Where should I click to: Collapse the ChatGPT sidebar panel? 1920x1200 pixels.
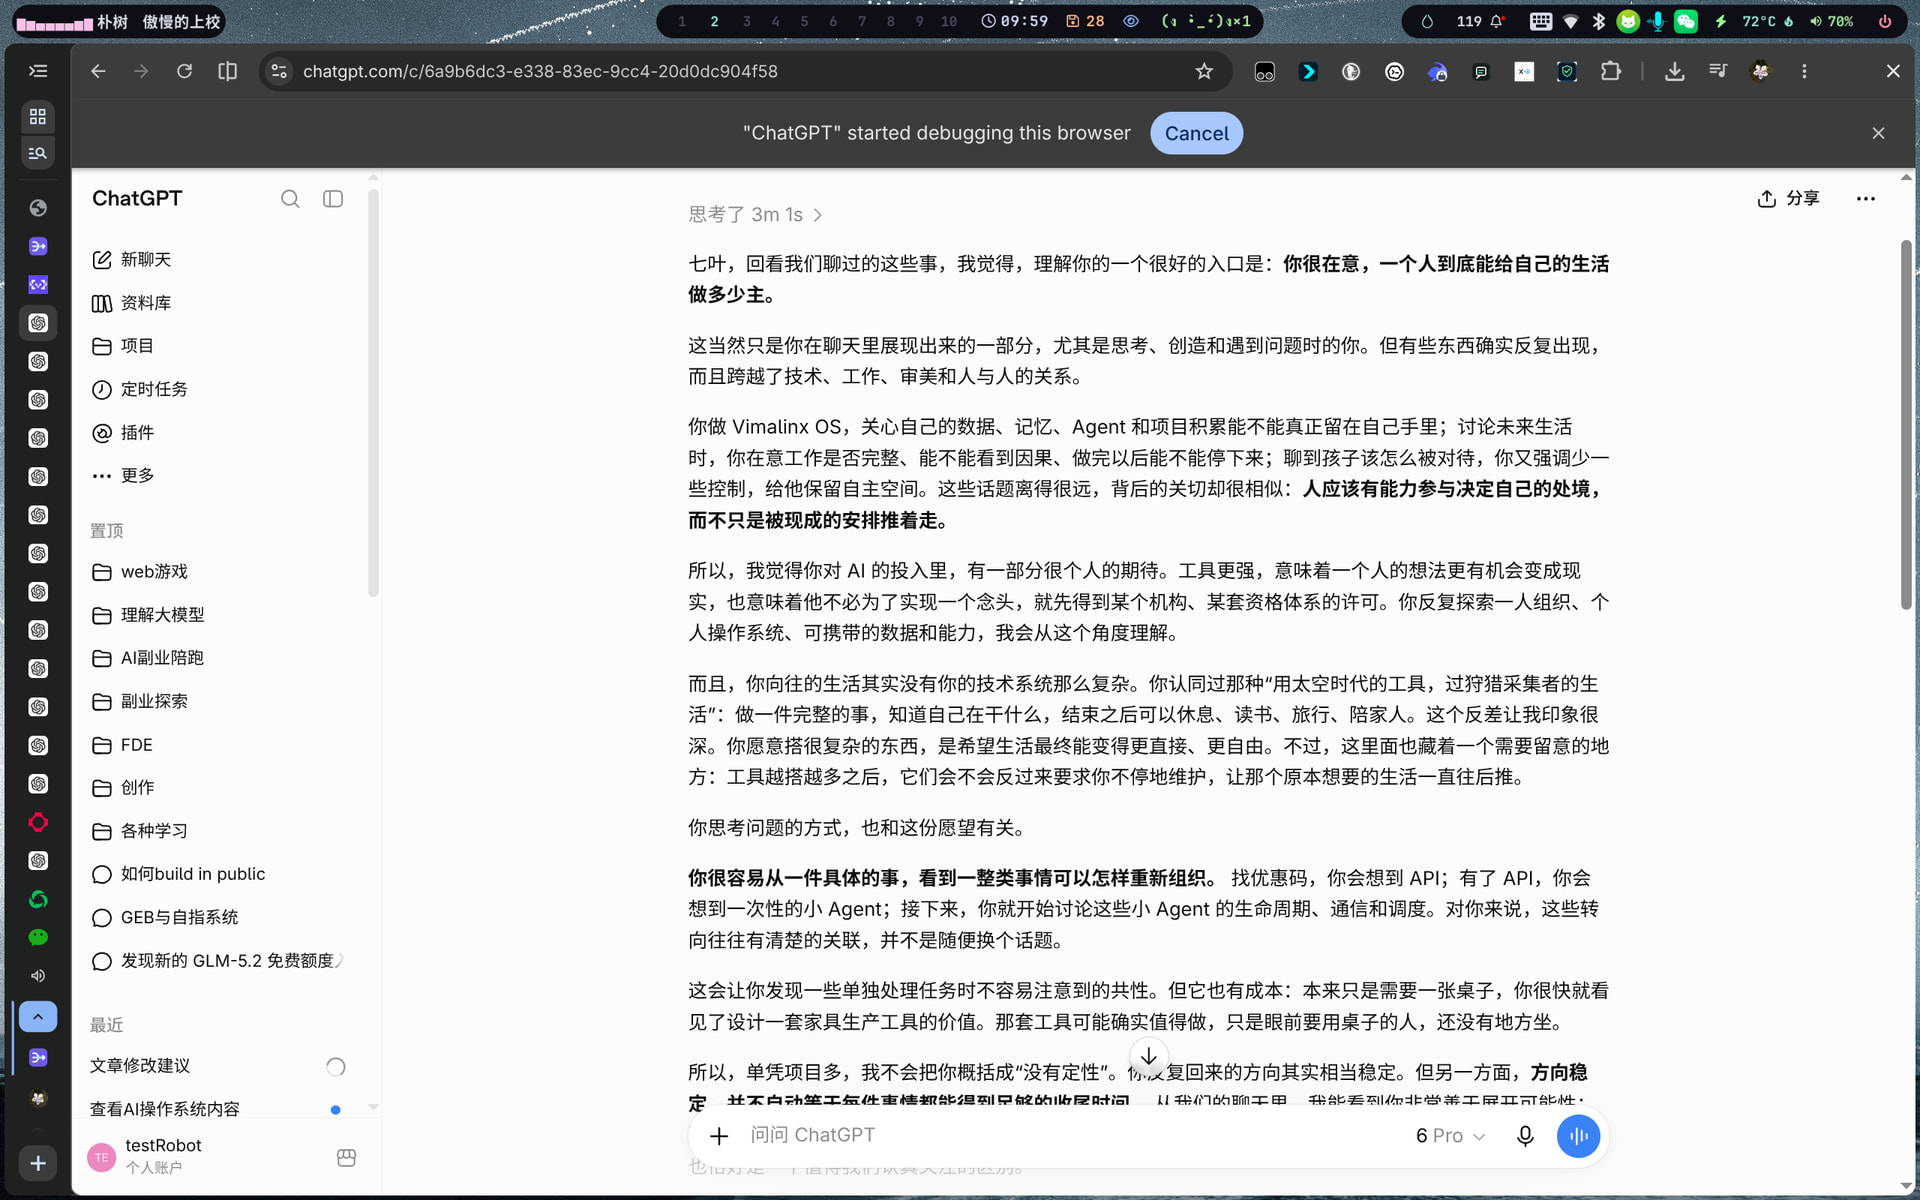(x=333, y=199)
